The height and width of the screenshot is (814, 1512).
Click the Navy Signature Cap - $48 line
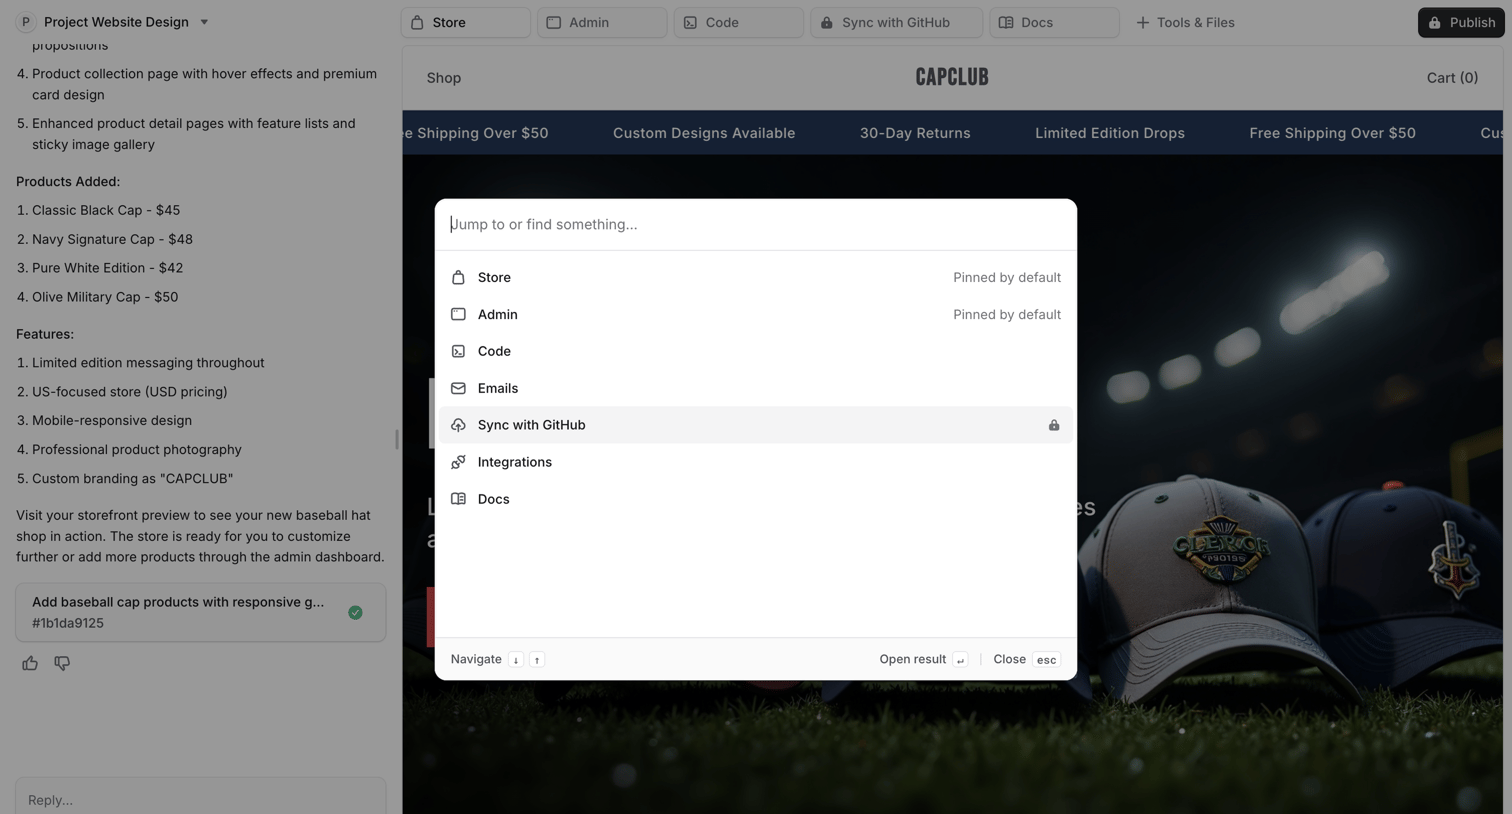[112, 239]
